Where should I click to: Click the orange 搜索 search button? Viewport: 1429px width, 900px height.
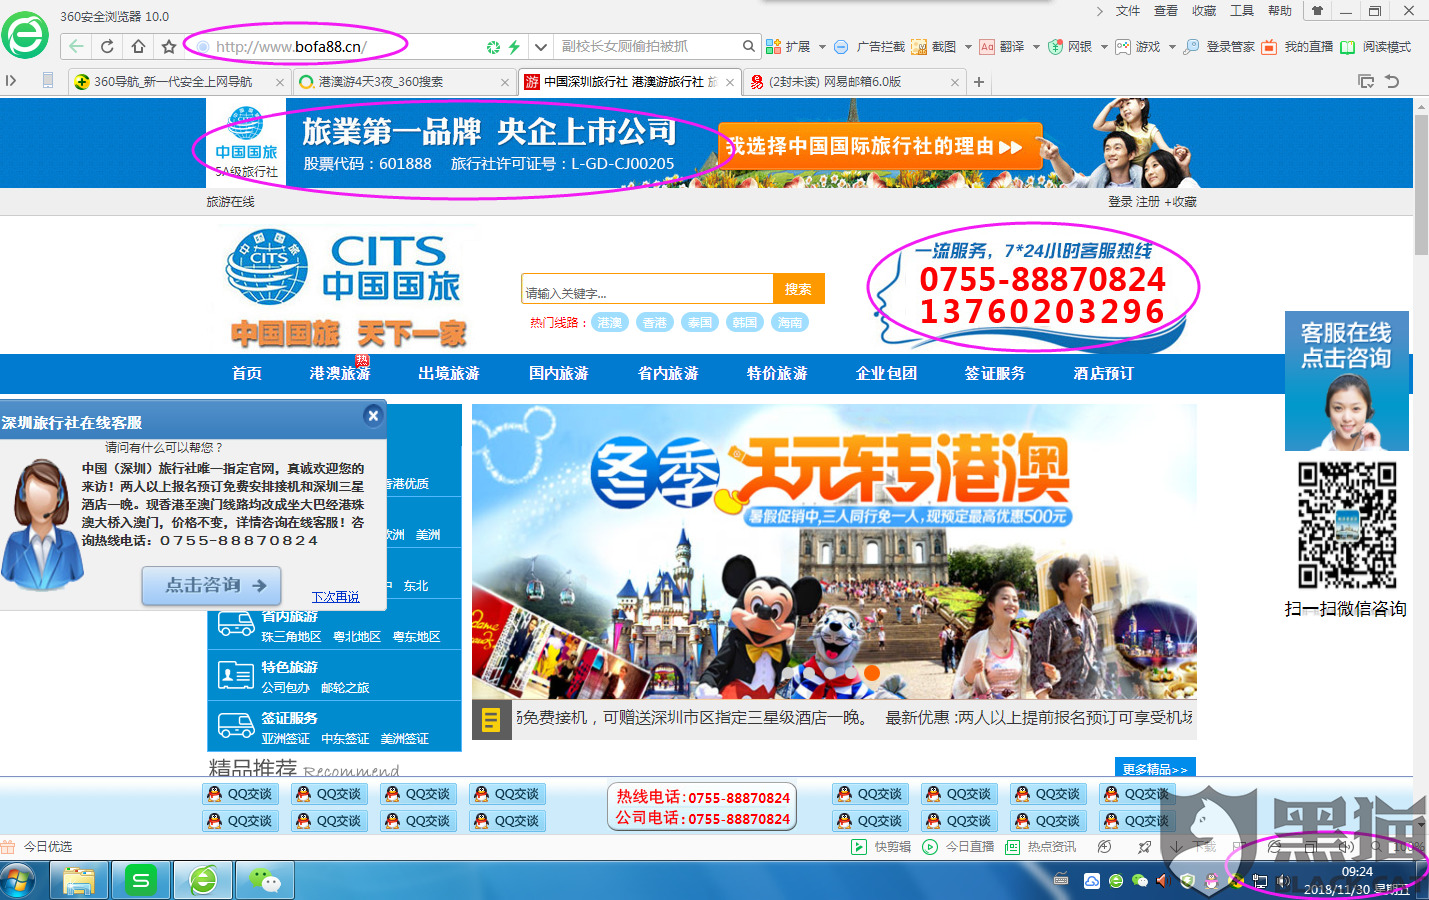click(x=798, y=289)
